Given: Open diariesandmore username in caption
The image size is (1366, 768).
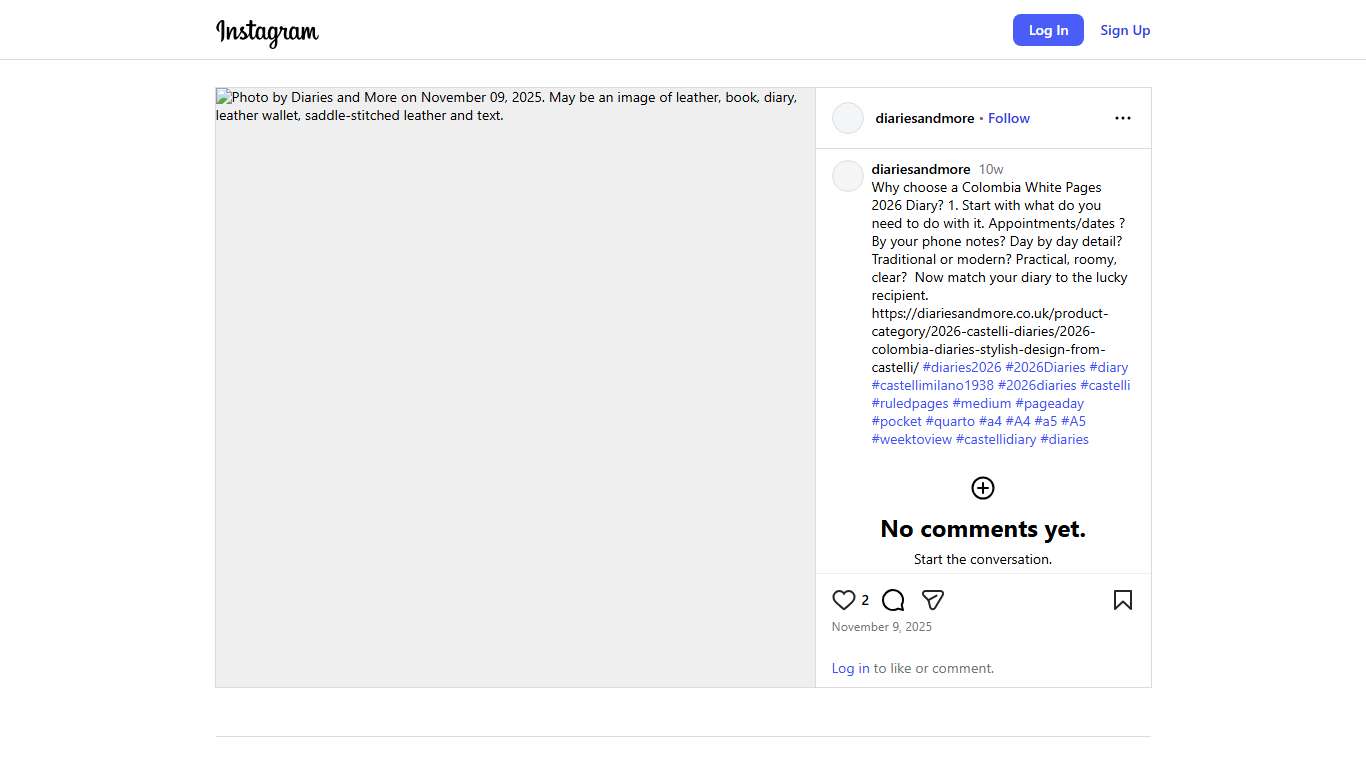Looking at the screenshot, I should (920, 169).
